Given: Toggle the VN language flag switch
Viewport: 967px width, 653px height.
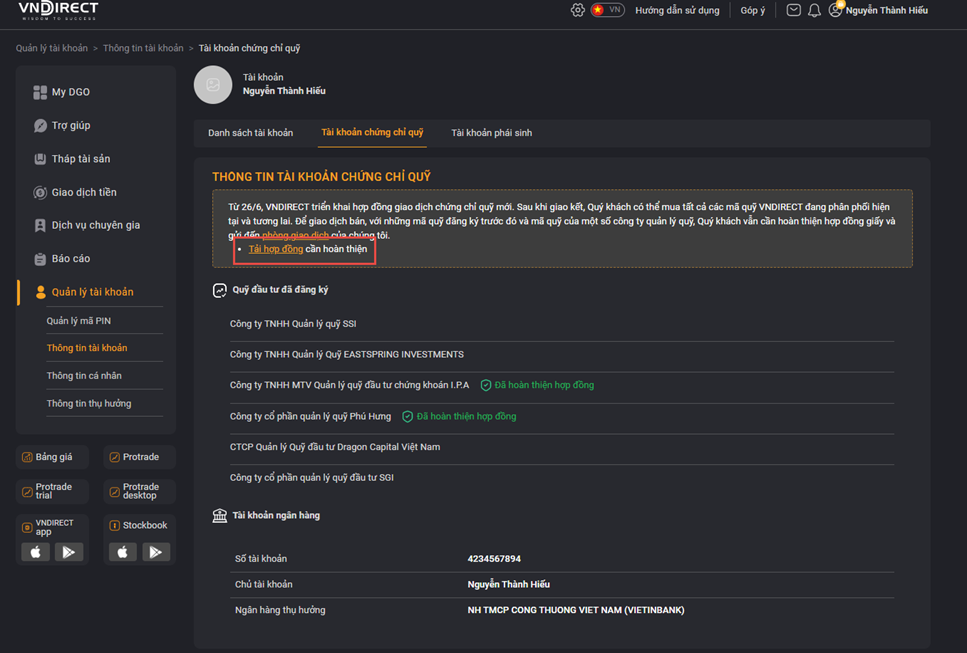Looking at the screenshot, I should [607, 10].
